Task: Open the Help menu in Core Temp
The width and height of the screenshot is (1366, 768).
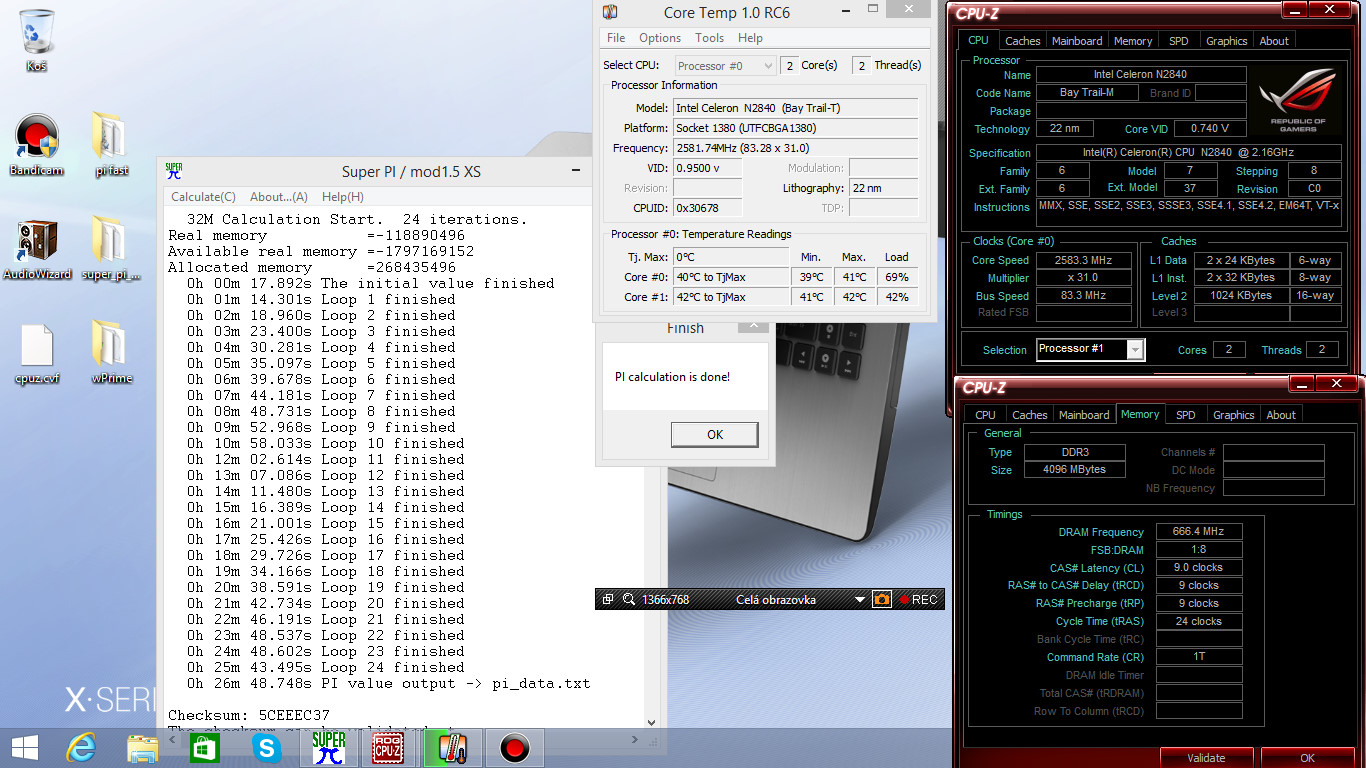Action: (750, 38)
